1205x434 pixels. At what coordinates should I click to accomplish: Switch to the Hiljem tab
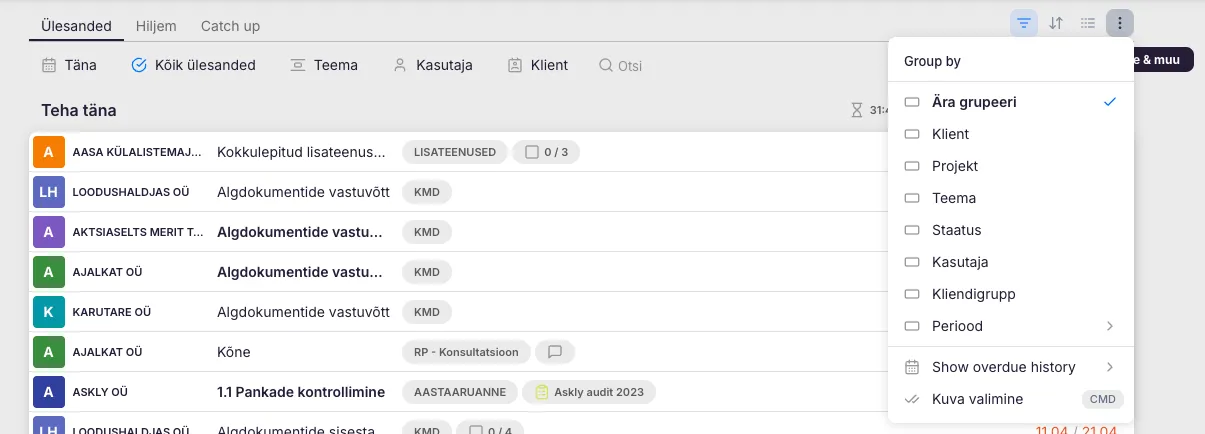click(x=158, y=26)
